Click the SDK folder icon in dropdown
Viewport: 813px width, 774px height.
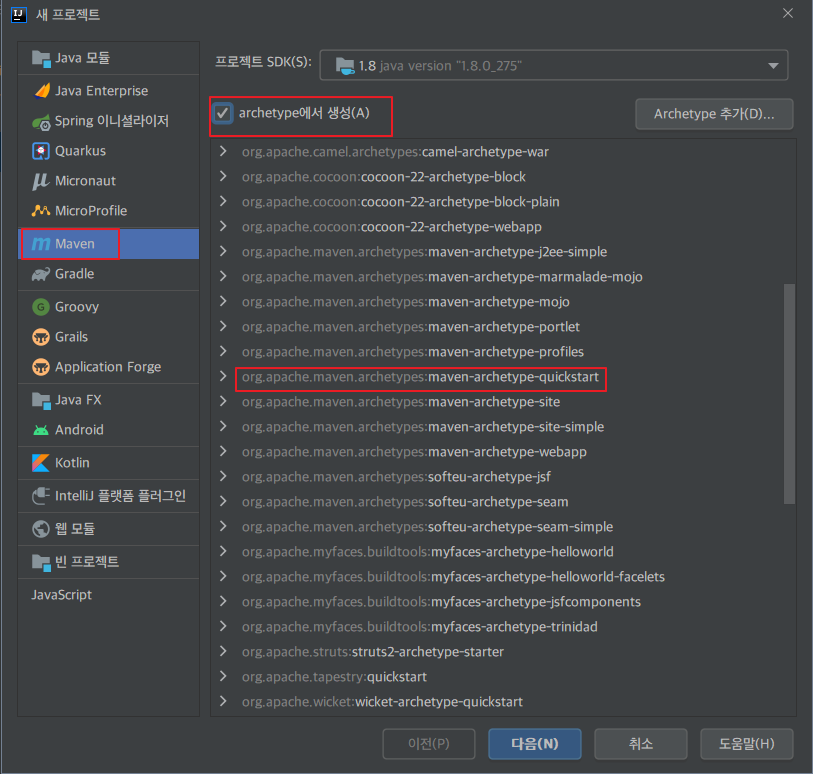pyautogui.click(x=345, y=66)
